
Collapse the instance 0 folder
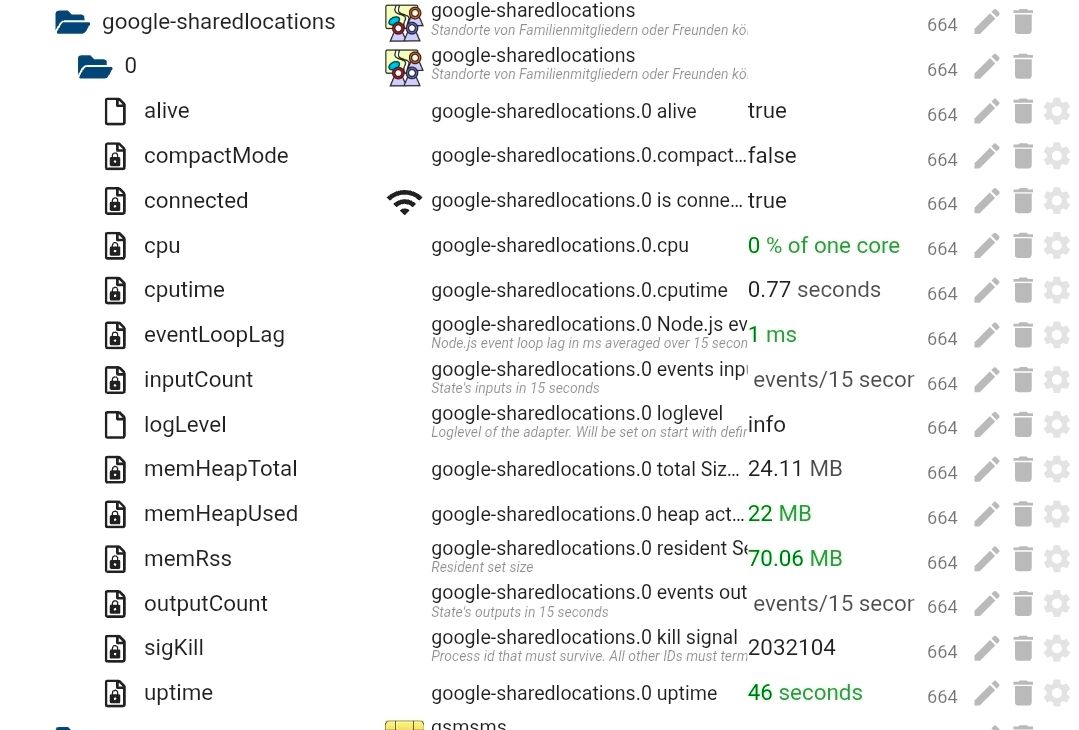coord(95,67)
